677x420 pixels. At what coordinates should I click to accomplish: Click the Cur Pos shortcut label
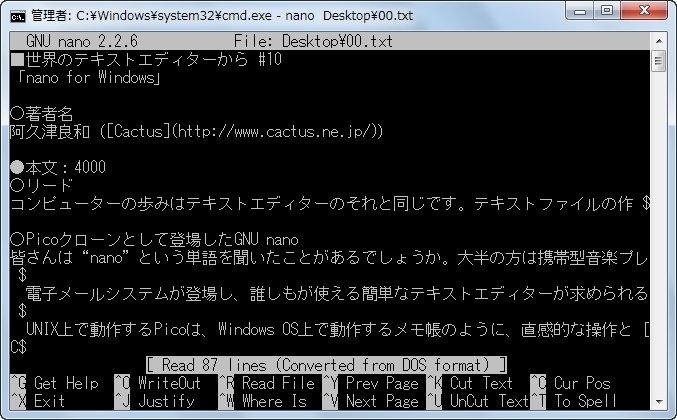coord(582,383)
